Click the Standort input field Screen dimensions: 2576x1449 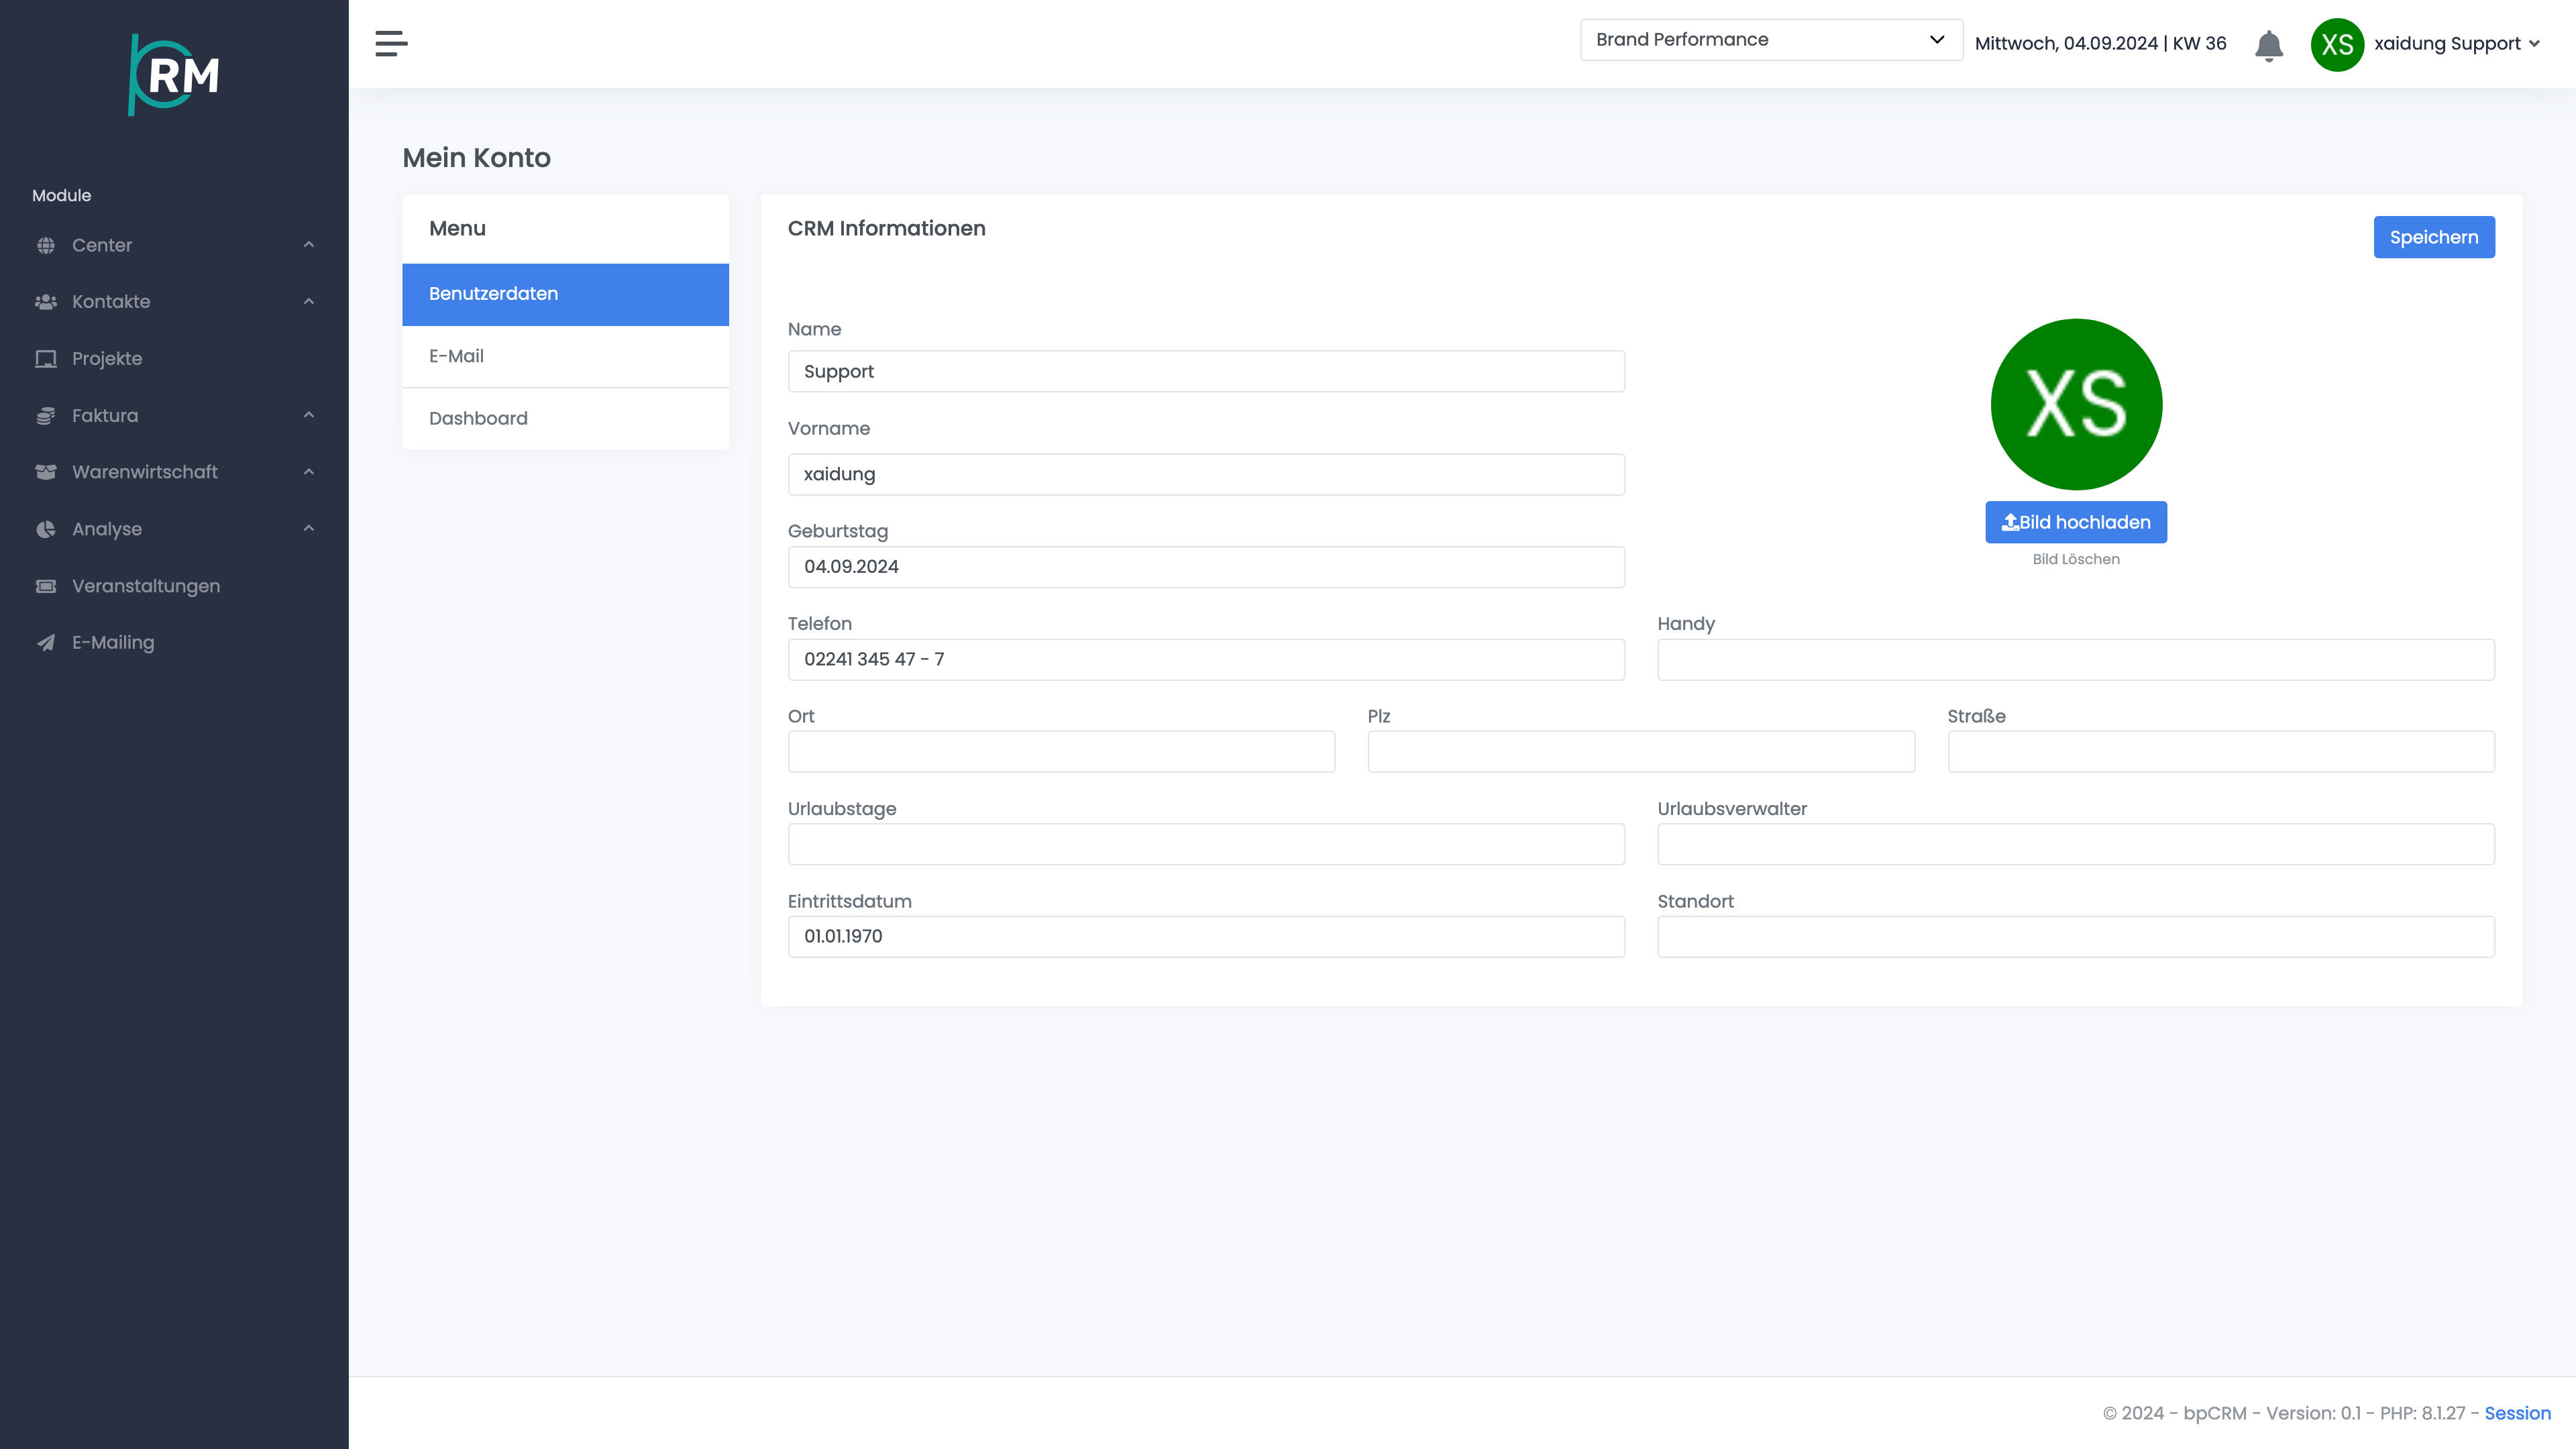2076,937
